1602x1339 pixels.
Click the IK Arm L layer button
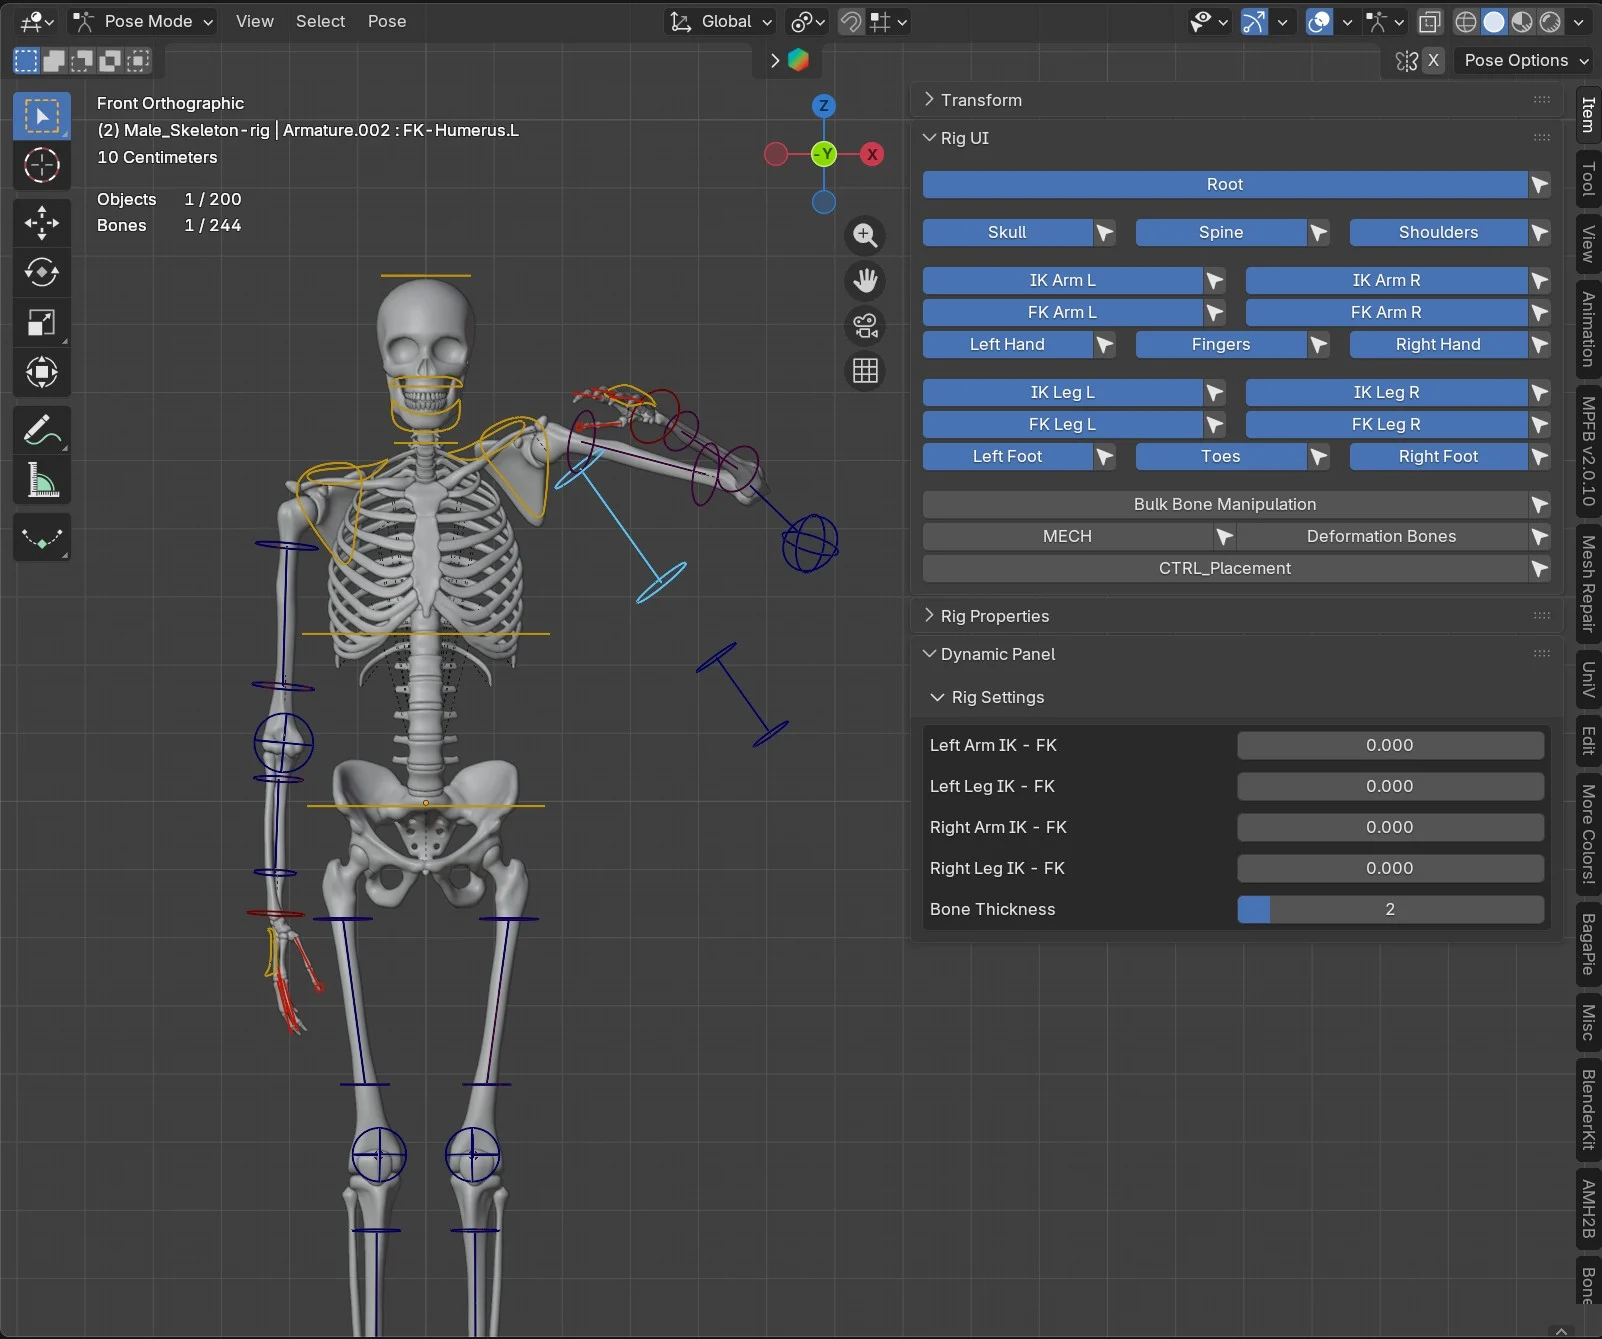tap(1061, 280)
